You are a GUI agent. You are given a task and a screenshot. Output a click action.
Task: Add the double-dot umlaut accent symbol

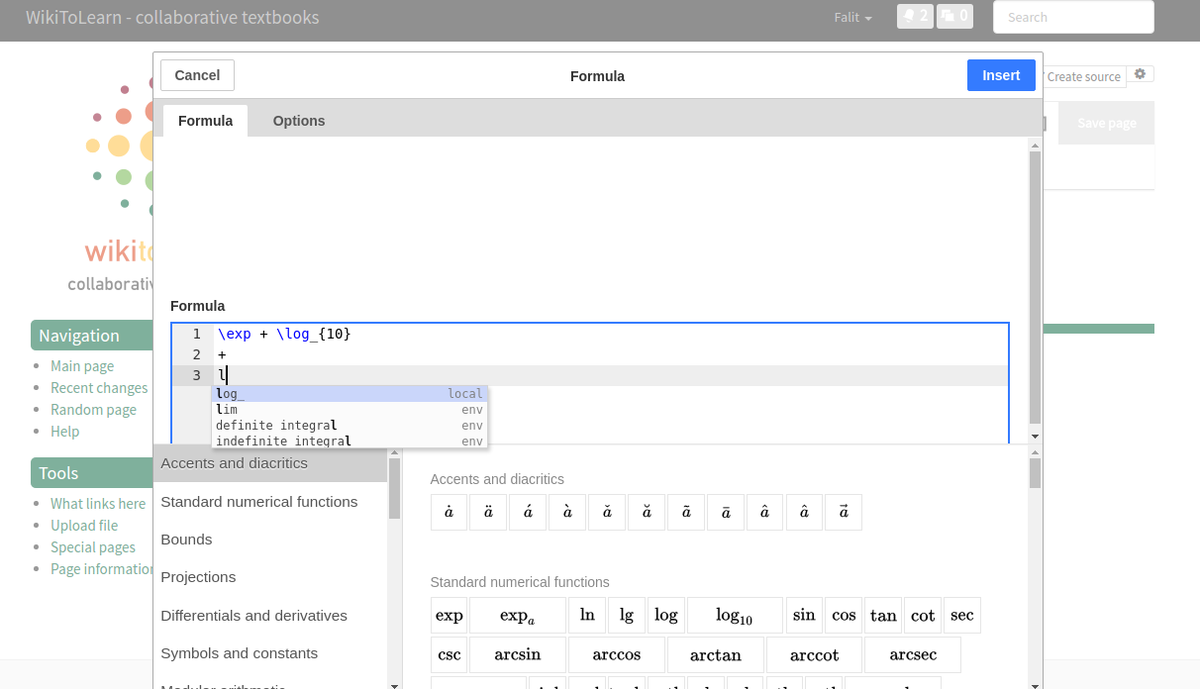488,512
